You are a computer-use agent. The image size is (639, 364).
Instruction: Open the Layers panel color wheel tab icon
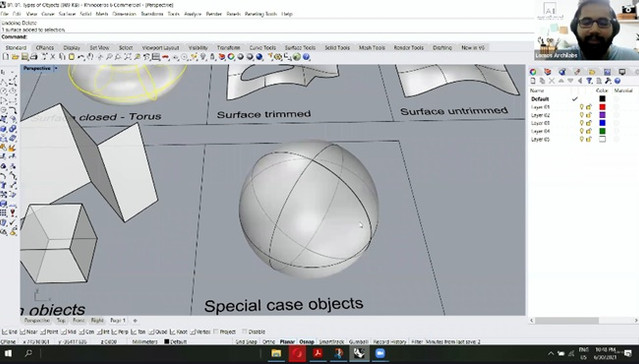pyautogui.click(x=533, y=72)
